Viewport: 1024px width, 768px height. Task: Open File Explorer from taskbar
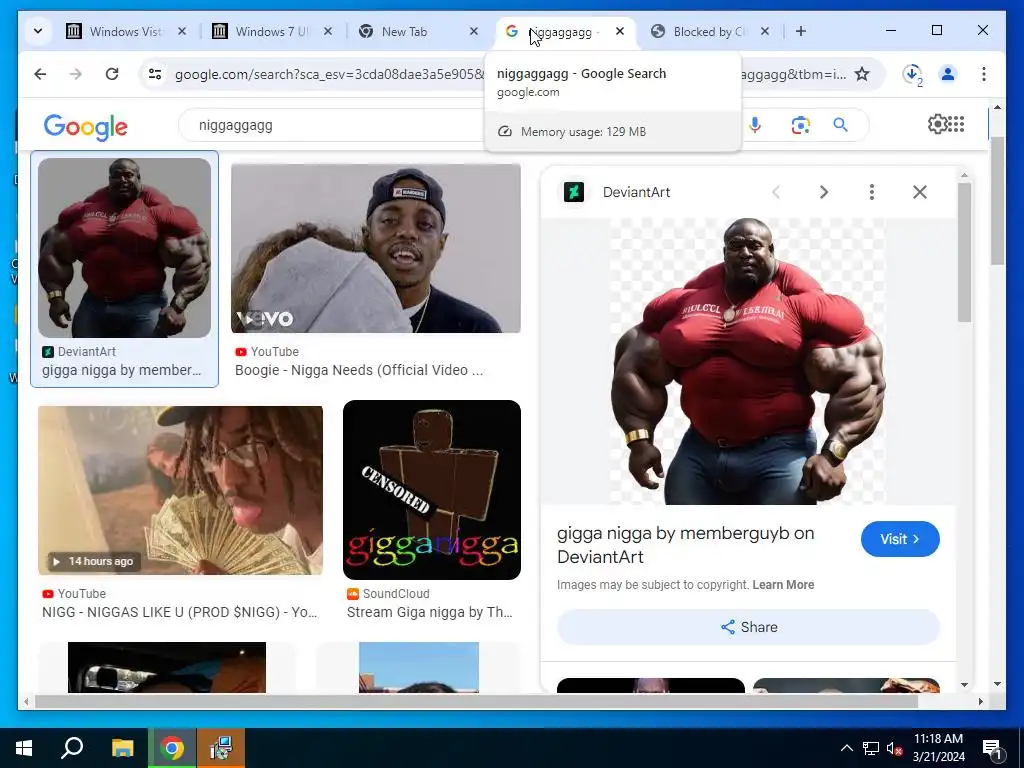point(122,748)
